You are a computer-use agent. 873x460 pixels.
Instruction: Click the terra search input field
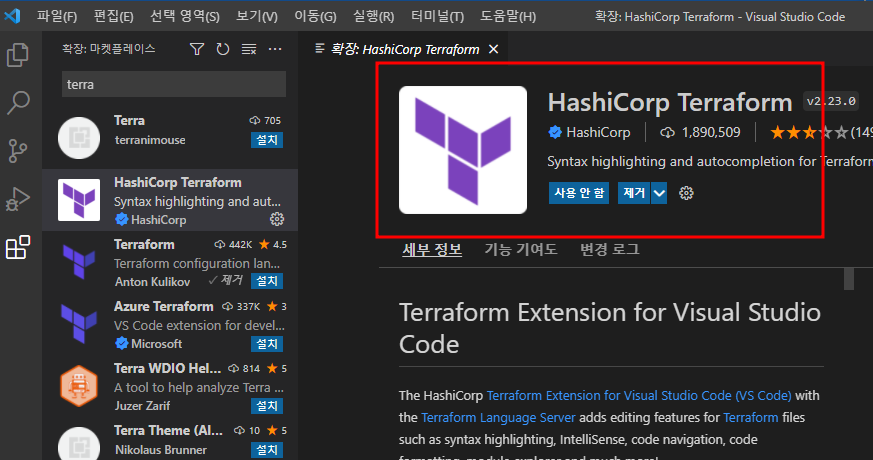174,84
